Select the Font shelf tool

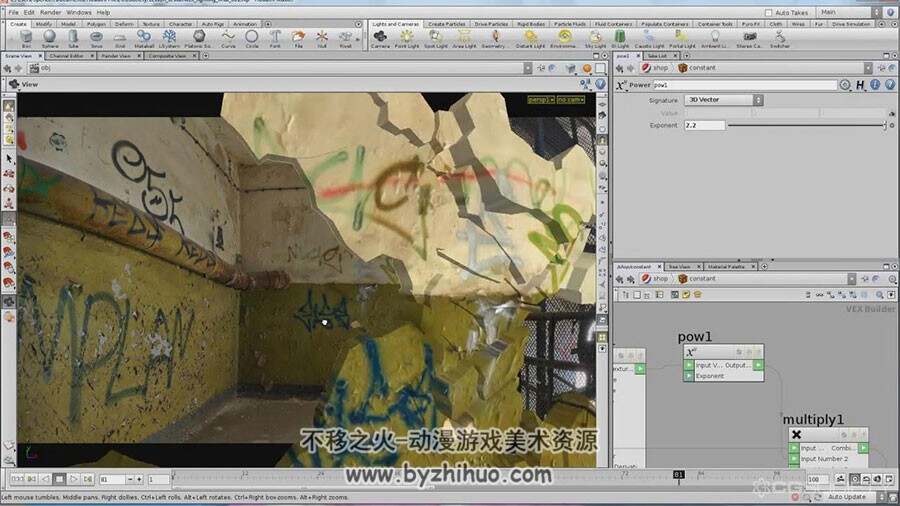point(275,39)
